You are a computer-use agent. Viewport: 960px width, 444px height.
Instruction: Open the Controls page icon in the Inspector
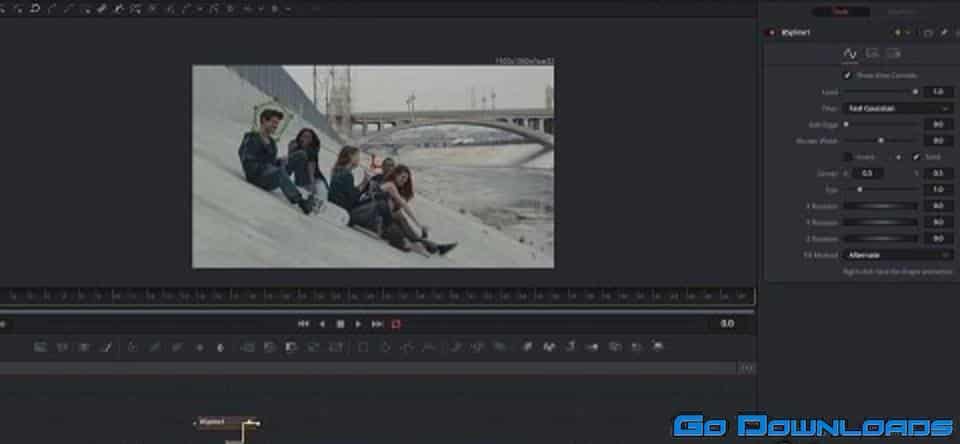[850, 53]
